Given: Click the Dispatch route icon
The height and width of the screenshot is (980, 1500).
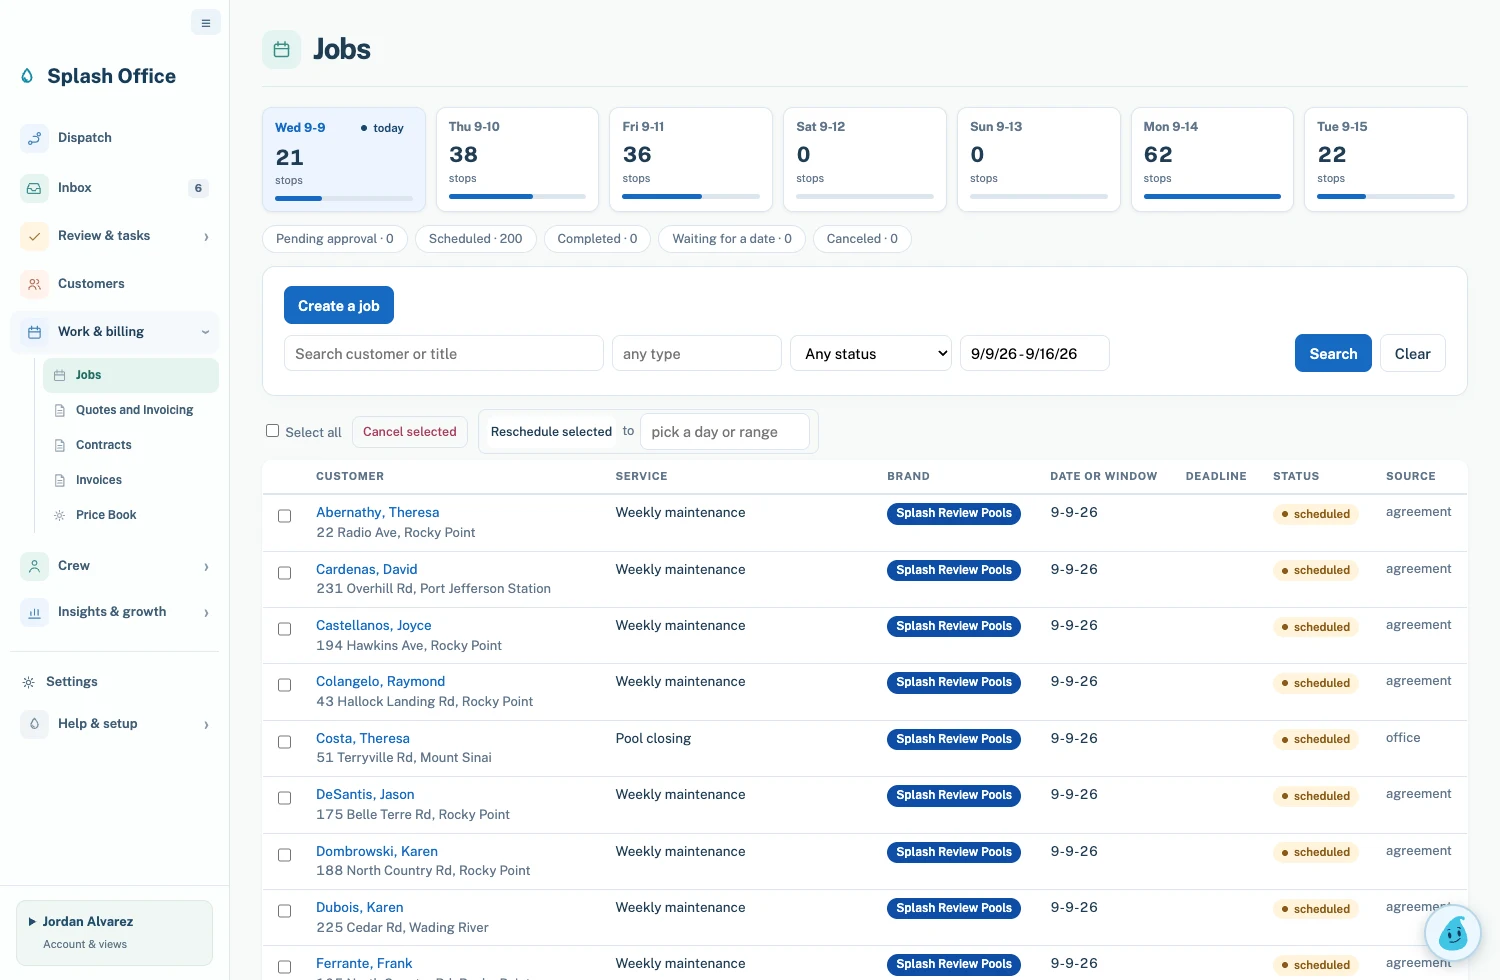Looking at the screenshot, I should tap(34, 138).
